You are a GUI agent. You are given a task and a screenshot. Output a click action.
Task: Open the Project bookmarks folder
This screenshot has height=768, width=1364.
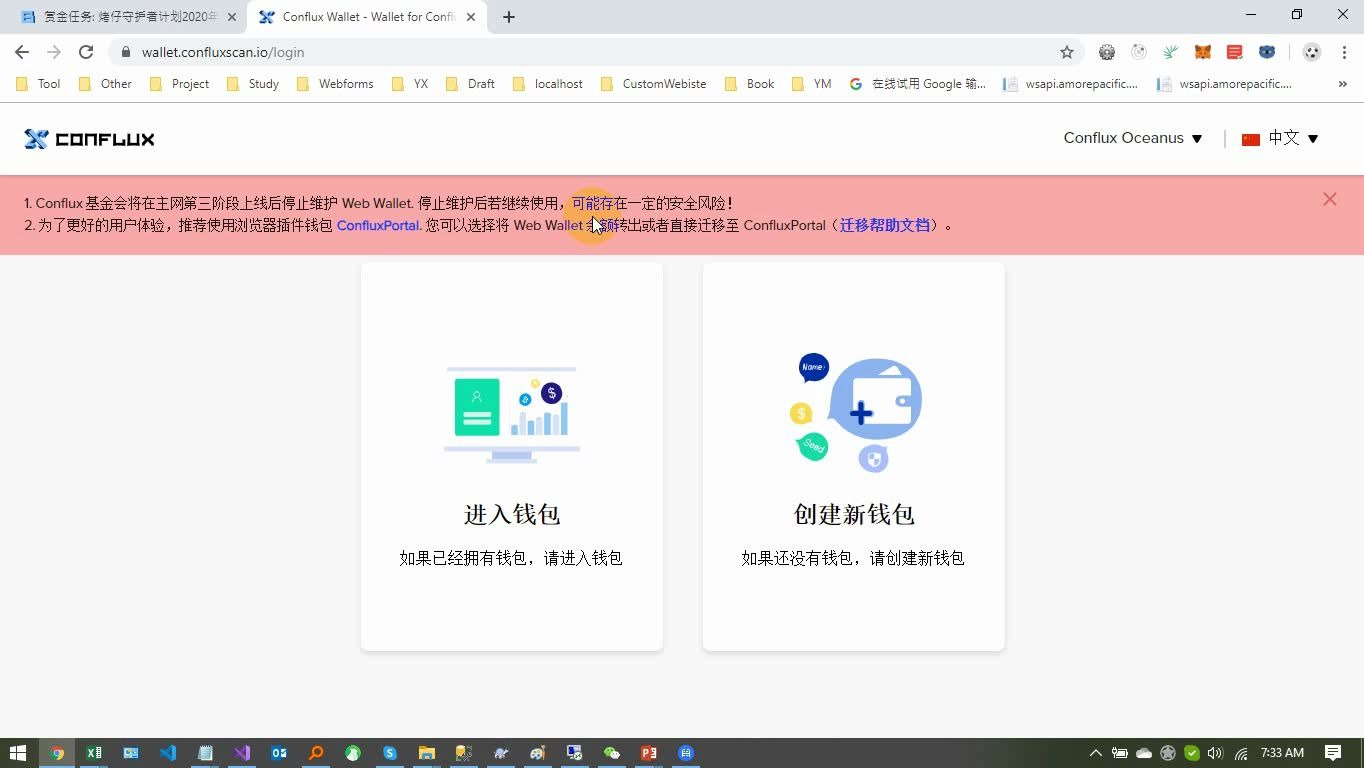(x=180, y=84)
